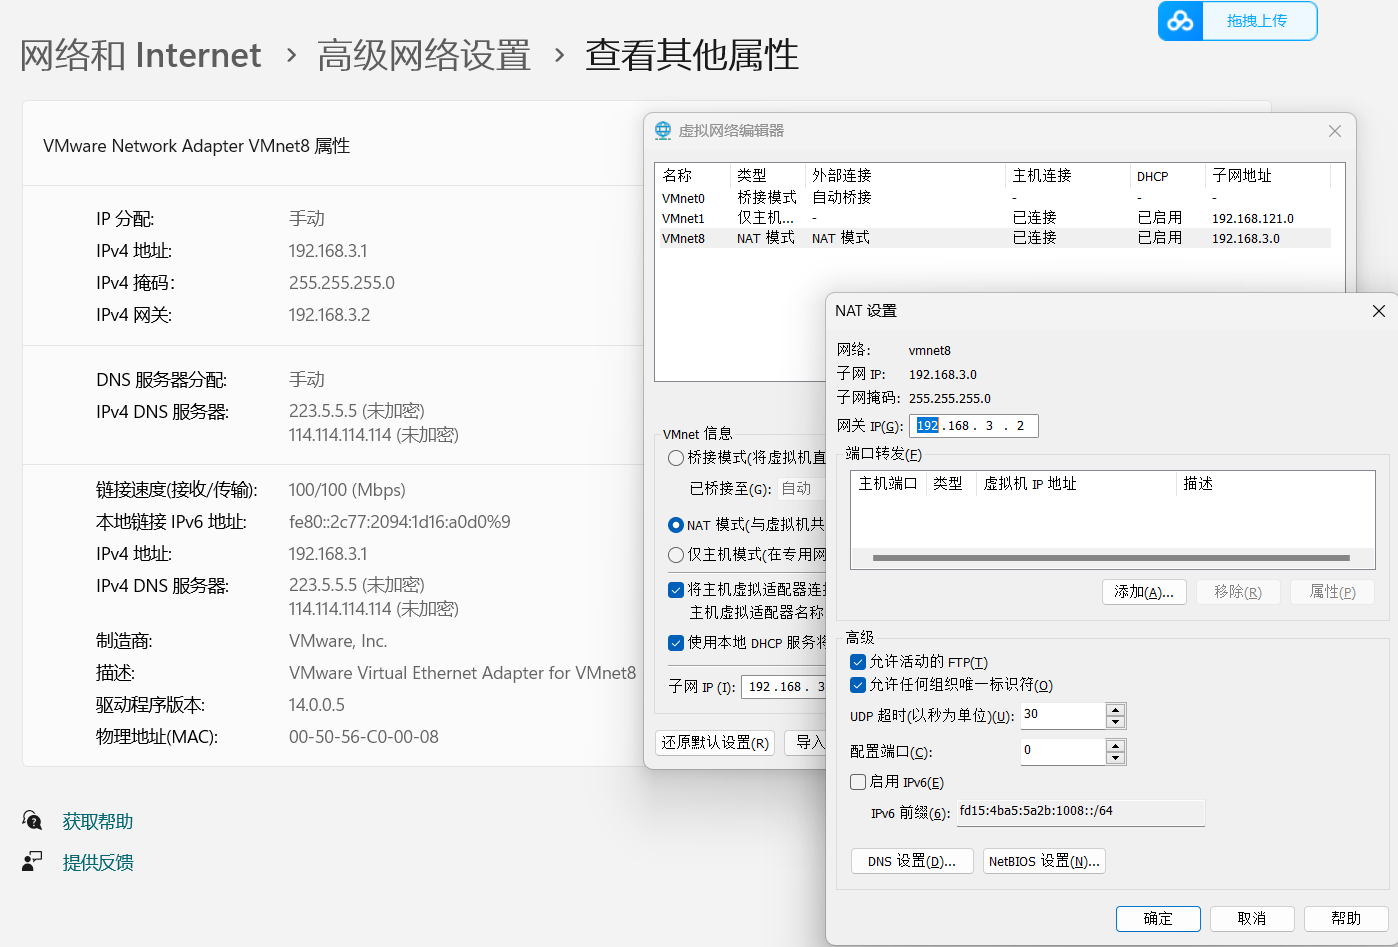The image size is (1398, 947).
Task: Click the 提供反馈 feedback icon
Action: [x=32, y=861]
